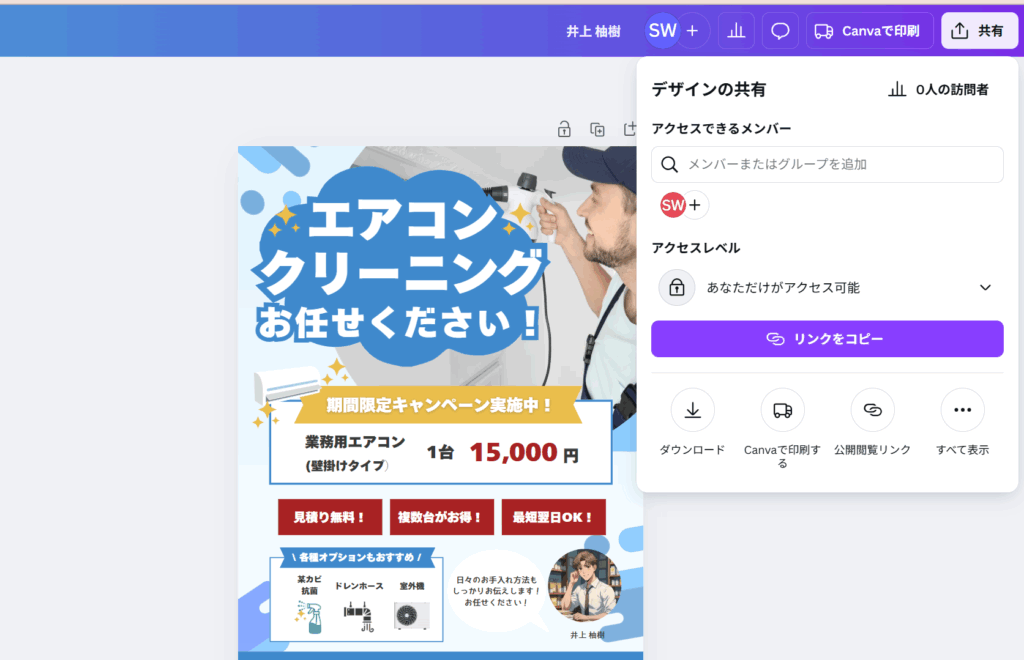The height and width of the screenshot is (660, 1024).
Task: Select the Canvaで印刷する truck icon
Action: (x=782, y=410)
